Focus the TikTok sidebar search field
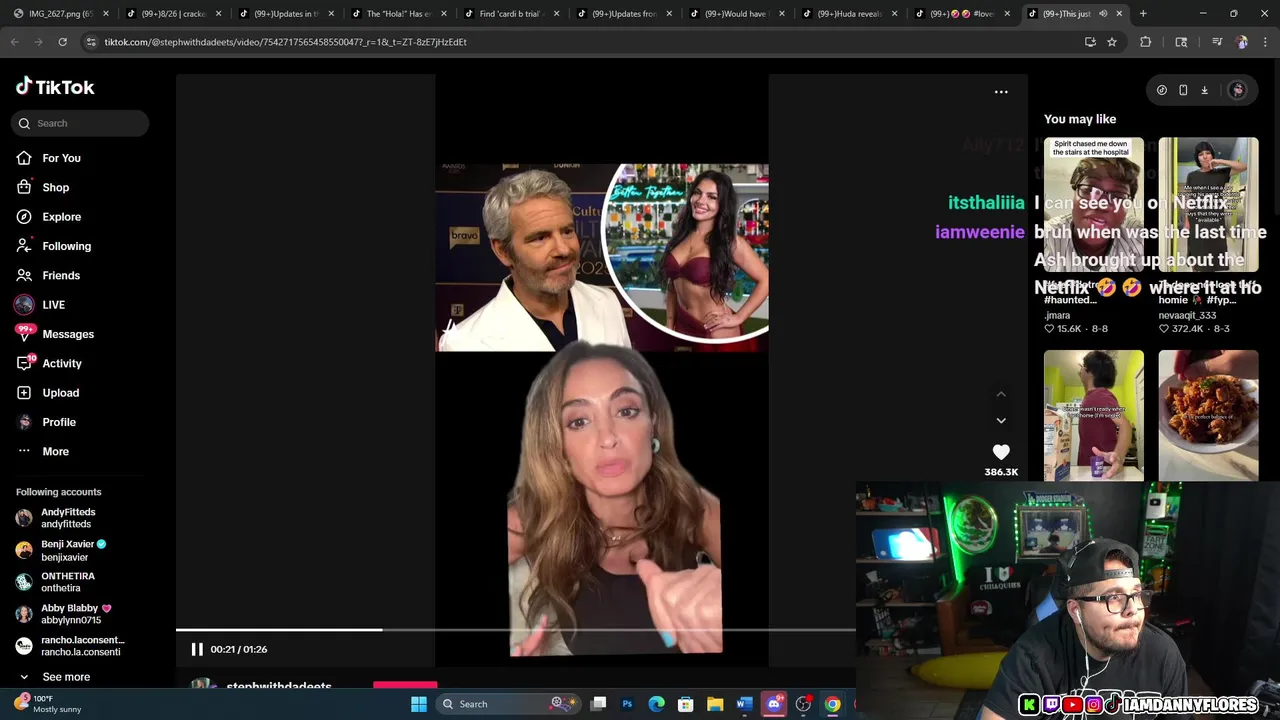 (80, 123)
